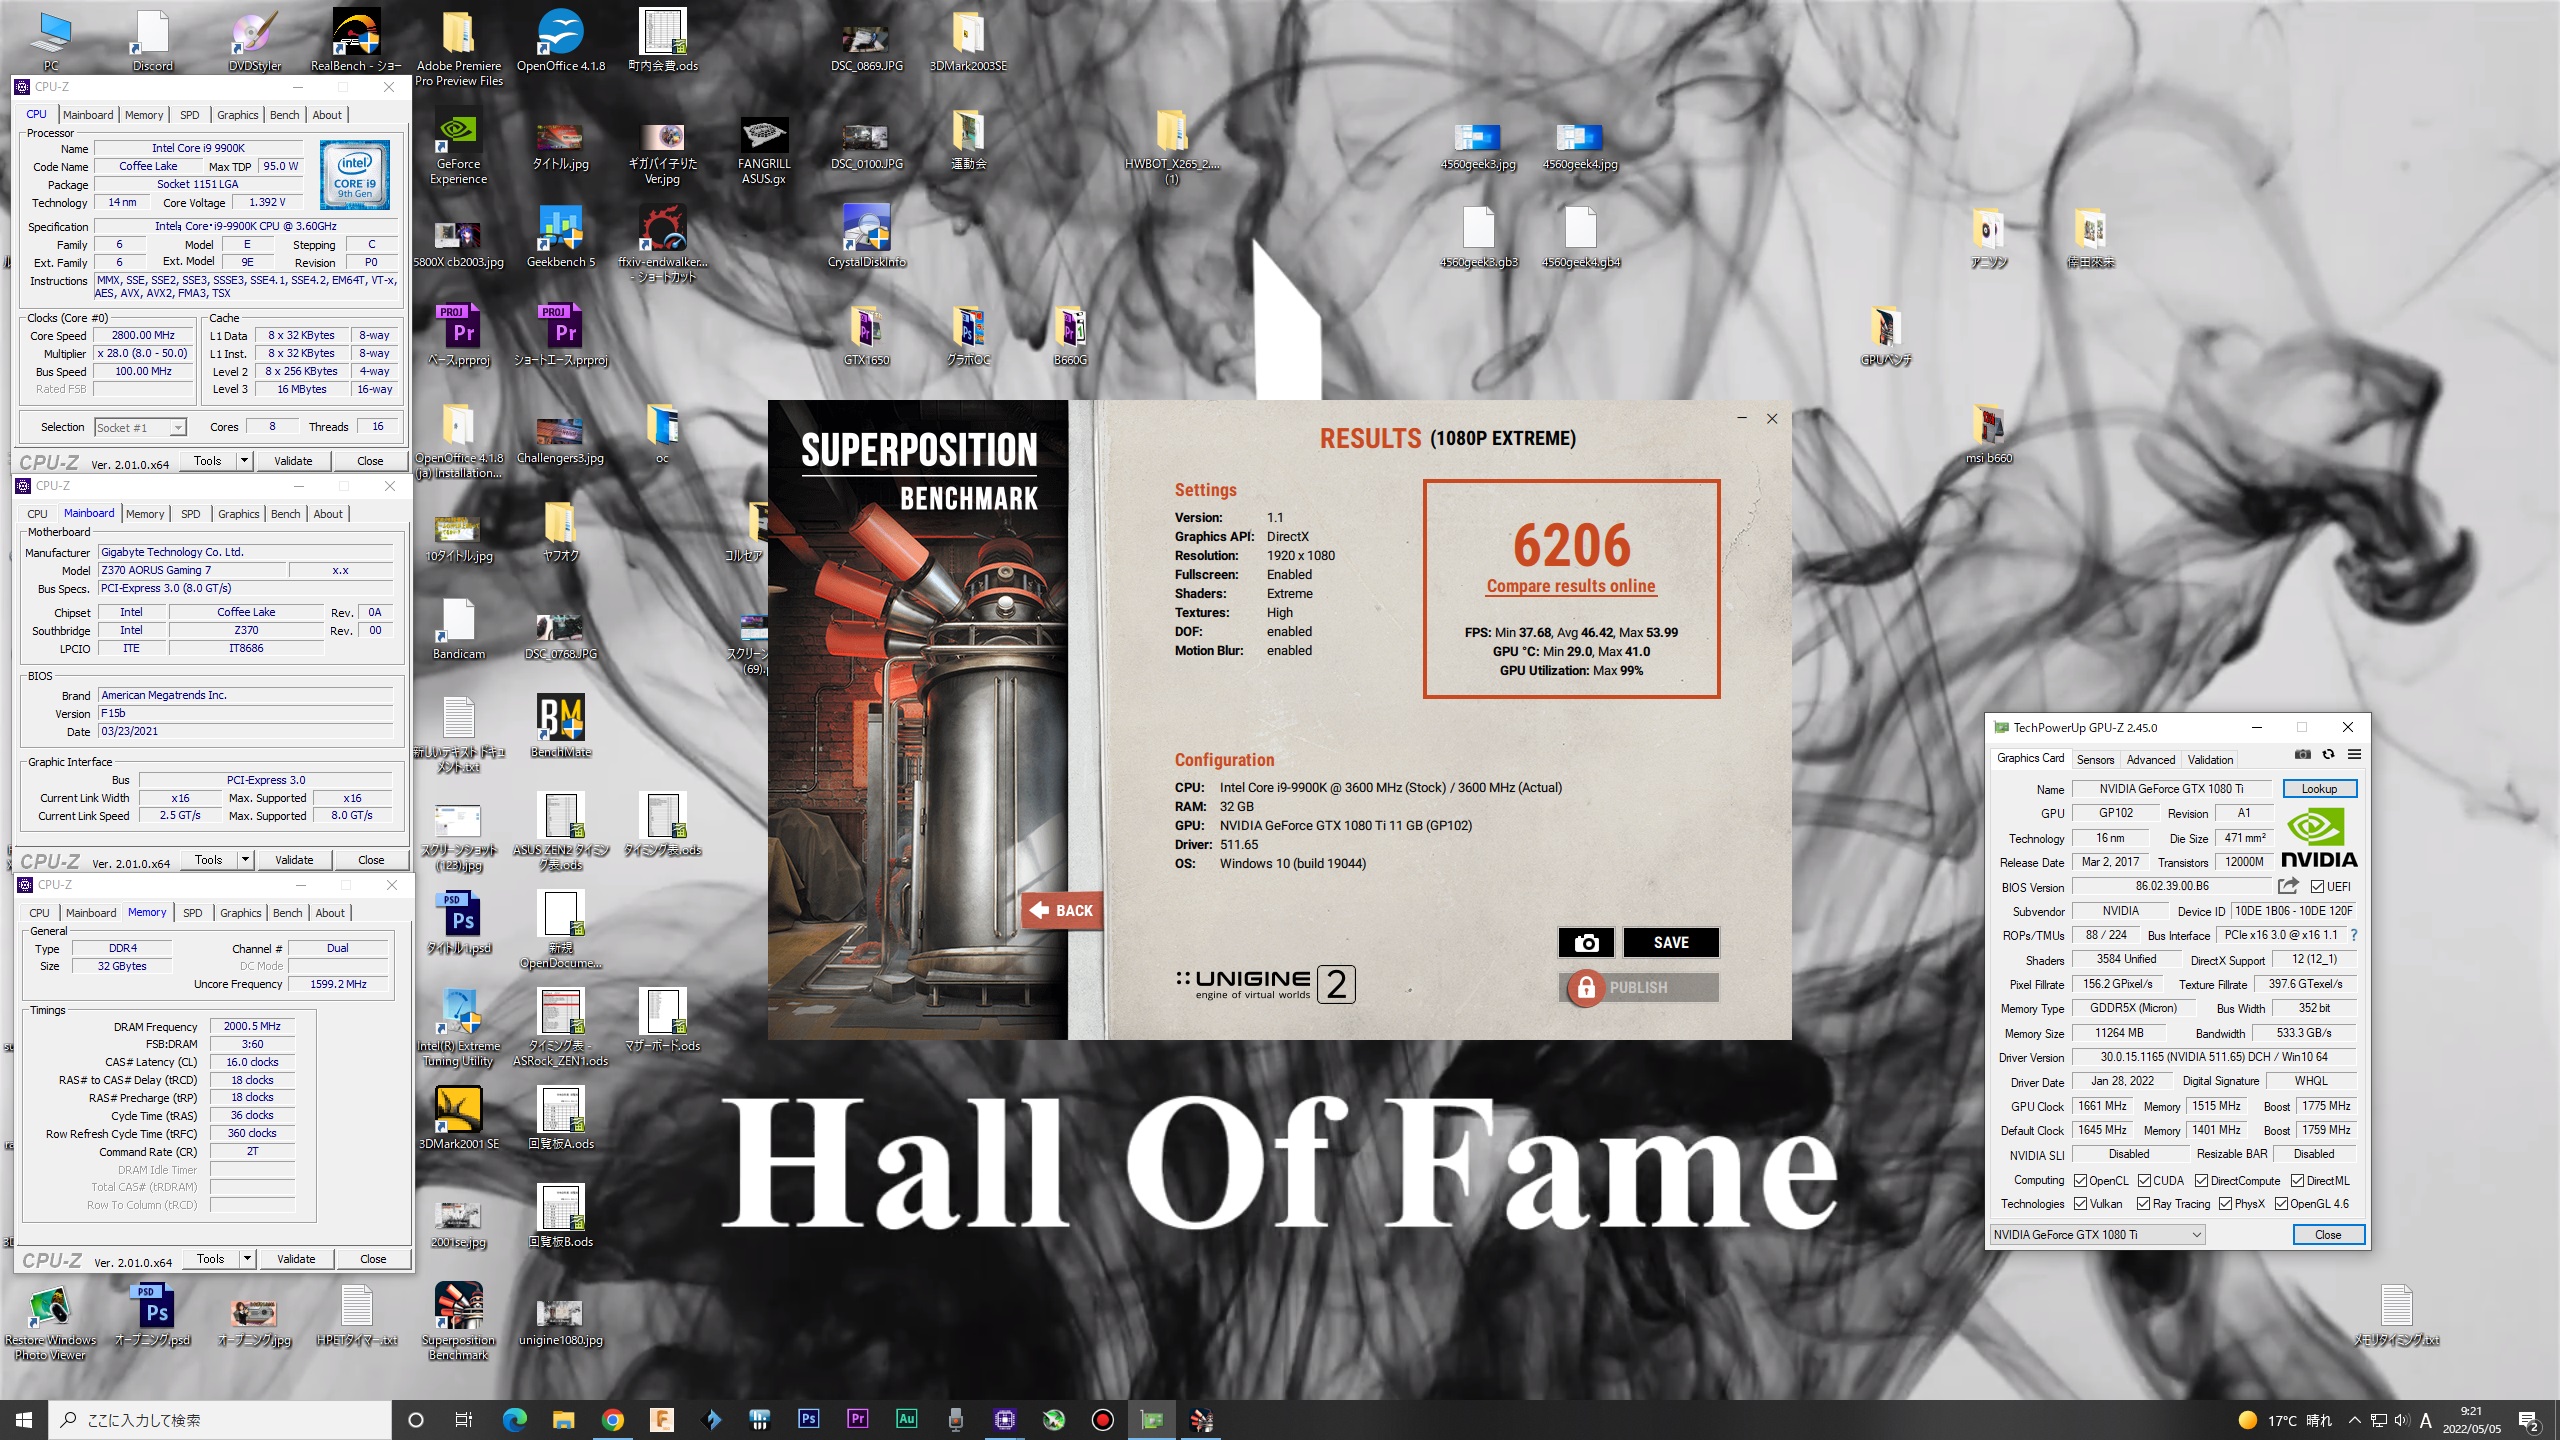
Task: Open the 3DMark2001 SE desktop icon
Action: click(x=458, y=1118)
